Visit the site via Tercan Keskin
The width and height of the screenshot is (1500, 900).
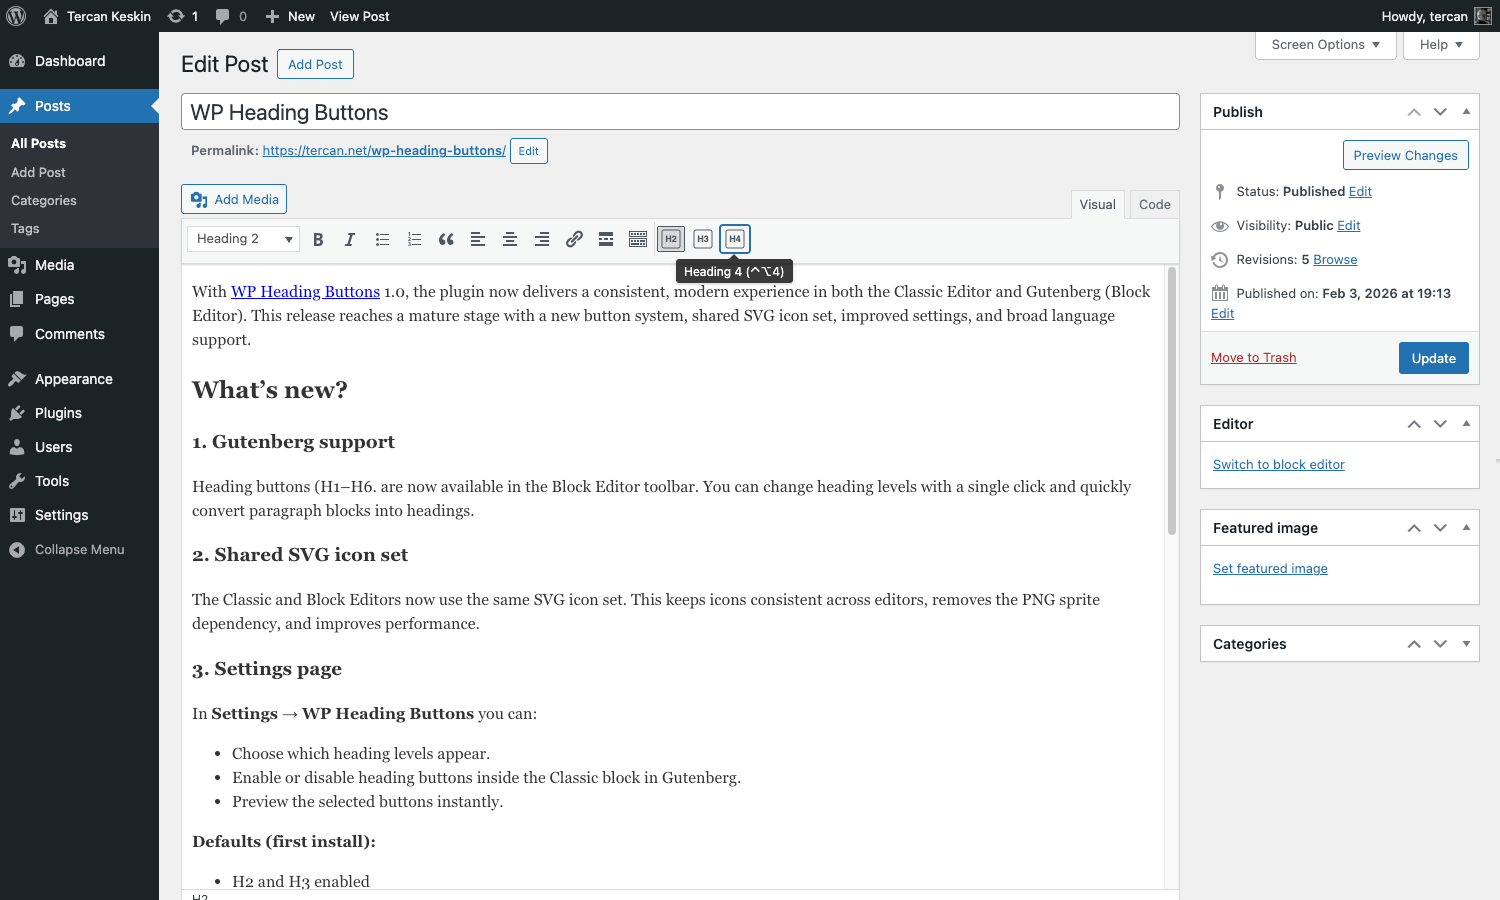click(98, 16)
